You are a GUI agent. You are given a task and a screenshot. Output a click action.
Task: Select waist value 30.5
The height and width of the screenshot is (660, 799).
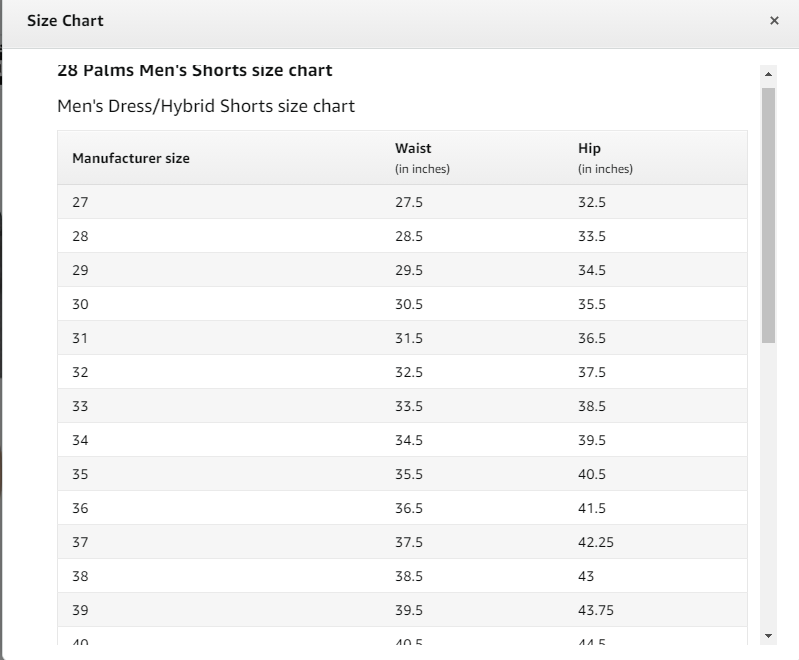pos(409,304)
